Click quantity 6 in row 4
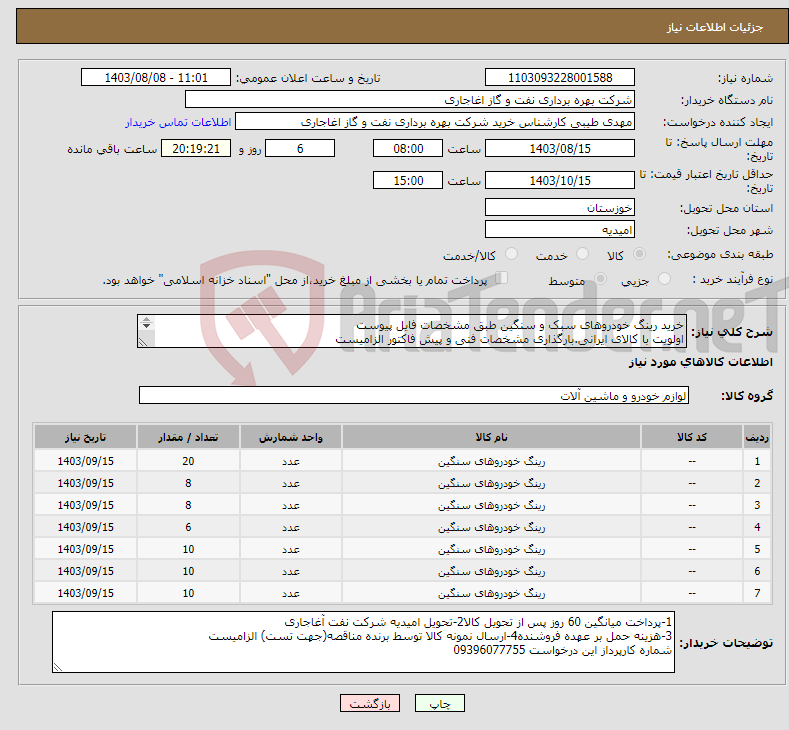This screenshot has height=730, width=789. [x=188, y=527]
